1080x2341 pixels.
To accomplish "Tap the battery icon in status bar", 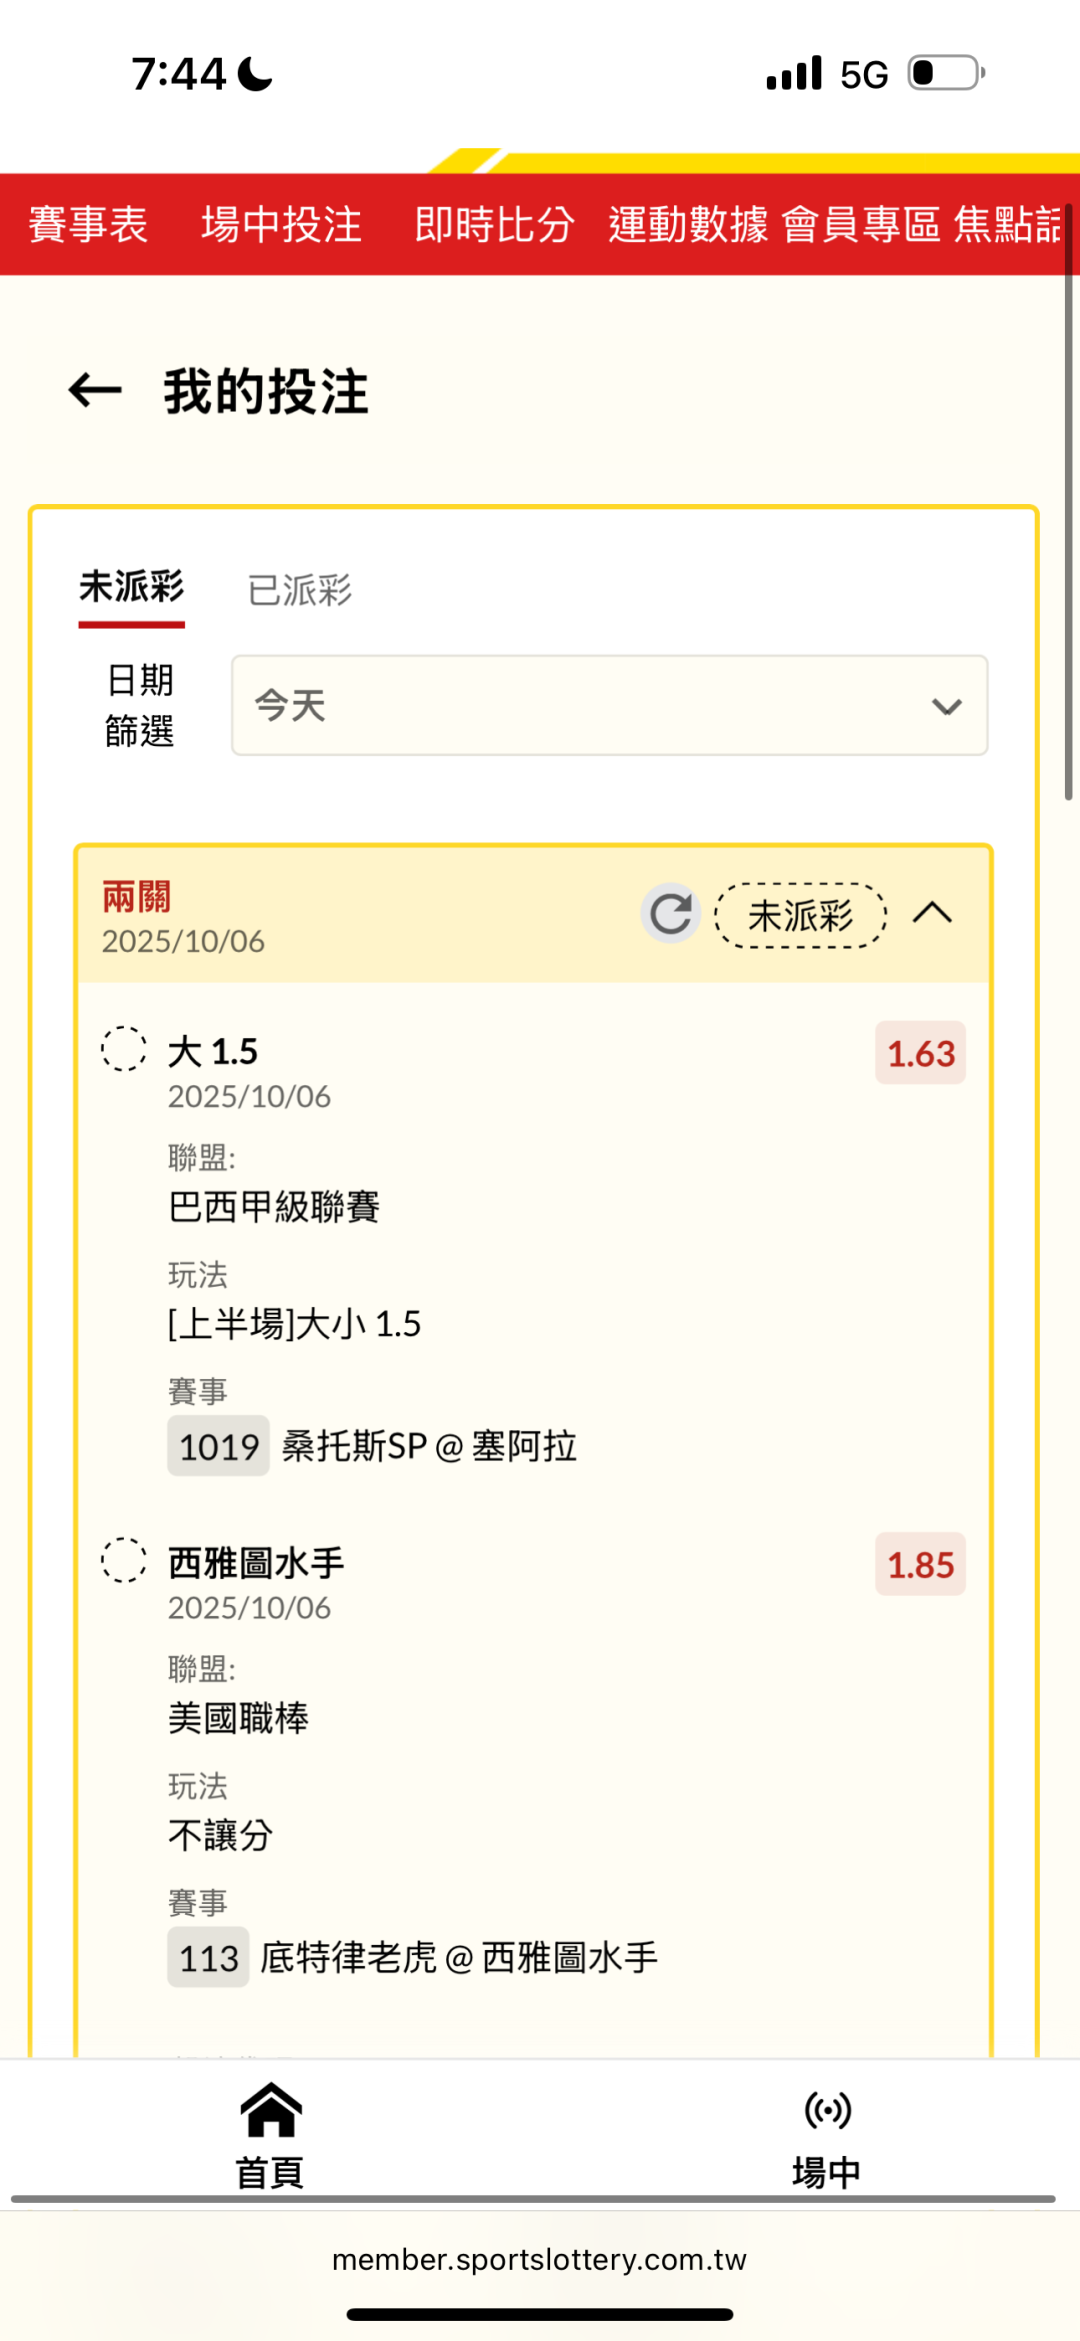I will click(x=946, y=73).
